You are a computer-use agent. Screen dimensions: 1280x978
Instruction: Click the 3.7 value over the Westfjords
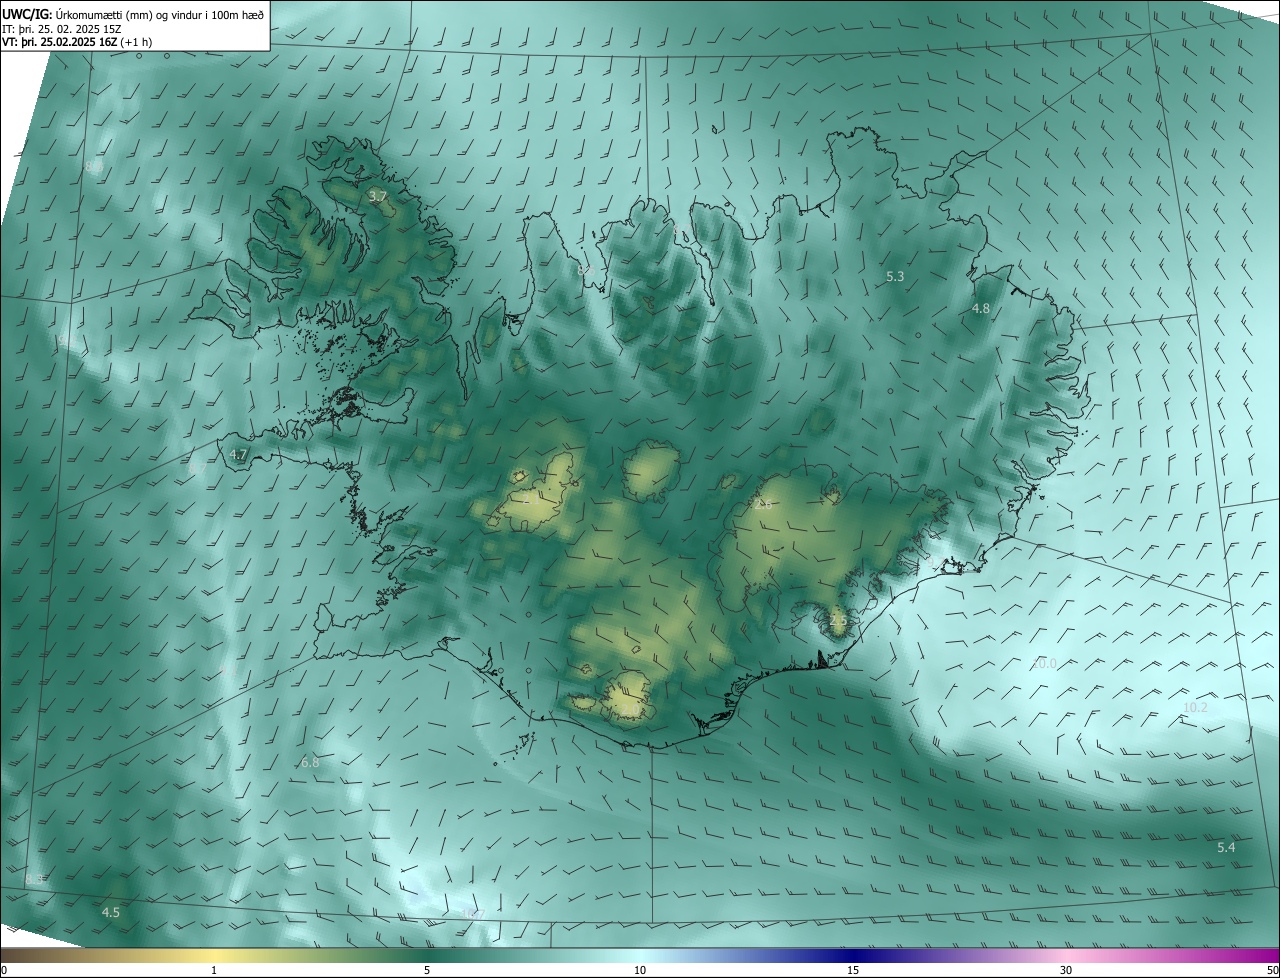tap(377, 196)
